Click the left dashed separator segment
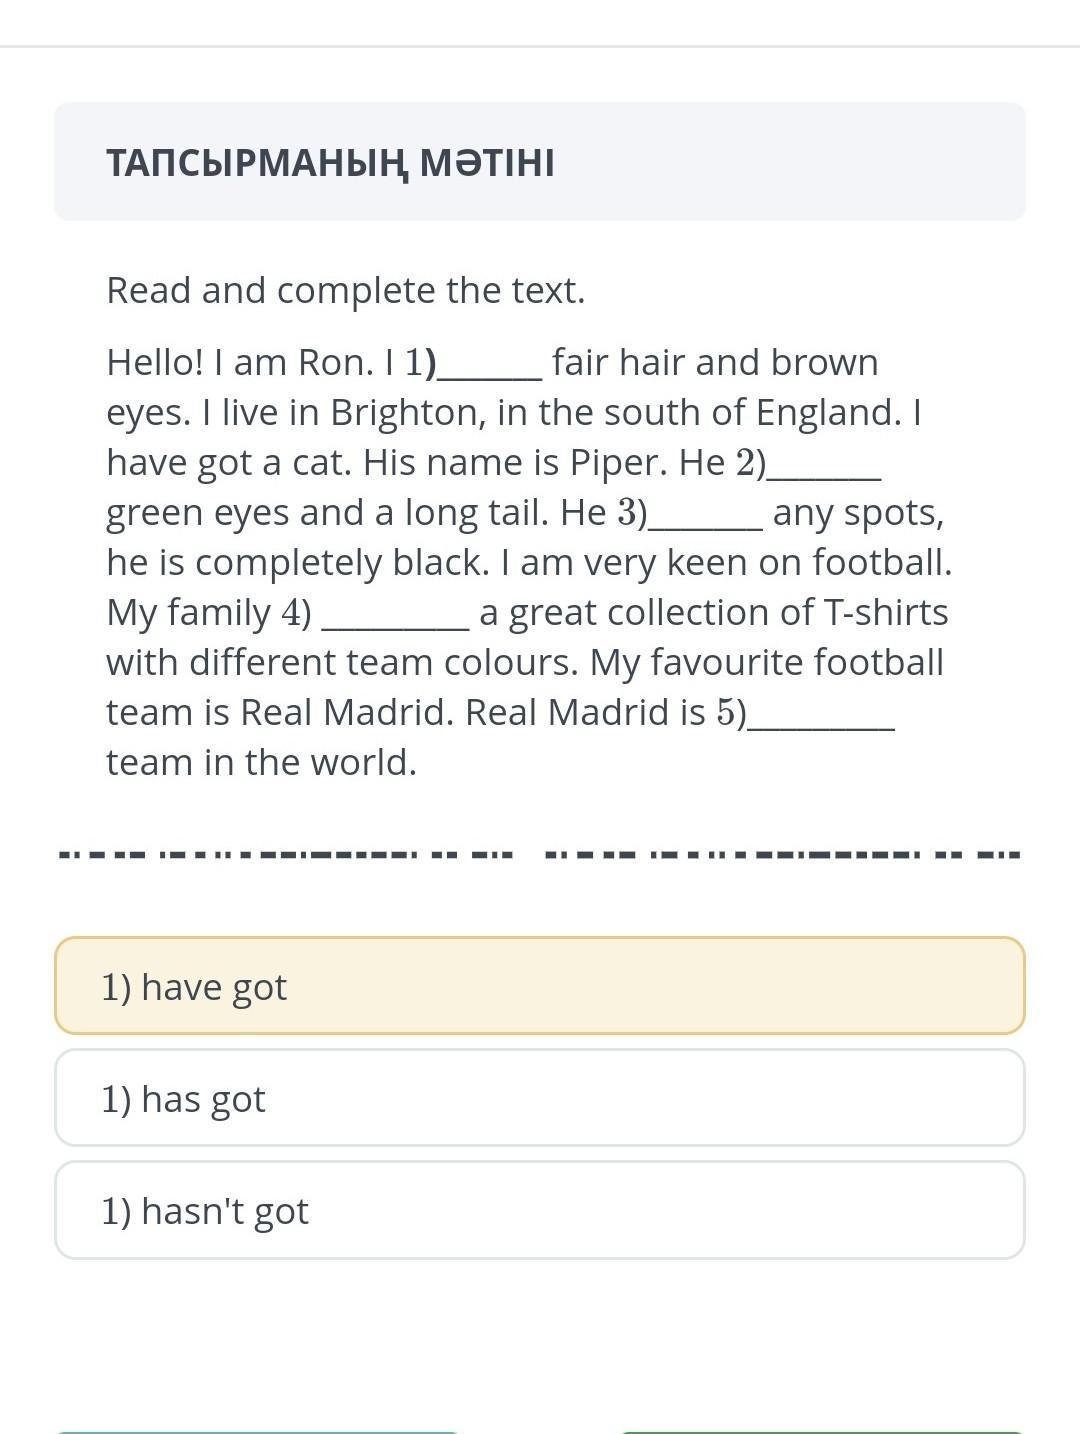Image resolution: width=1080 pixels, height=1434 pixels. 287,855
